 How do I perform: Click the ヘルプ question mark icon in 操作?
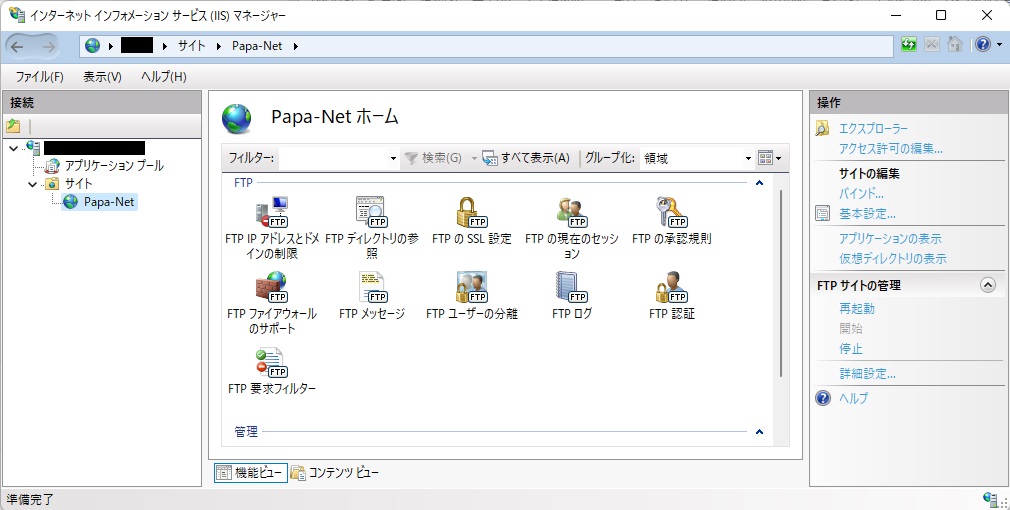point(823,398)
